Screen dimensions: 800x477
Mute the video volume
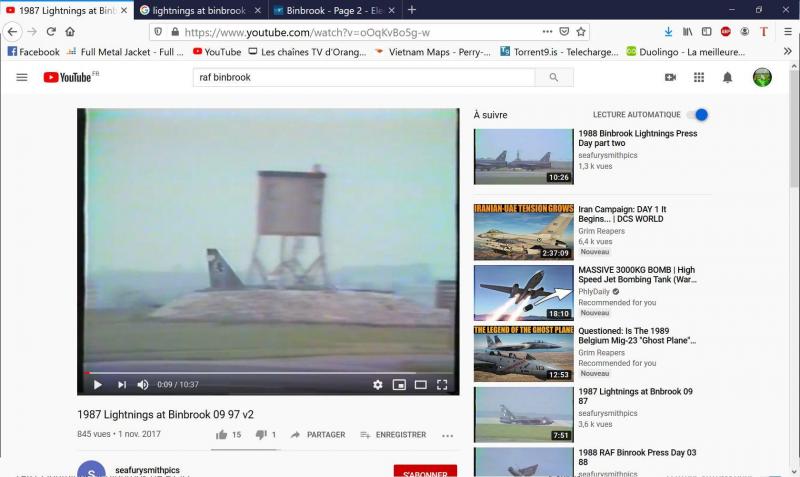click(x=143, y=385)
